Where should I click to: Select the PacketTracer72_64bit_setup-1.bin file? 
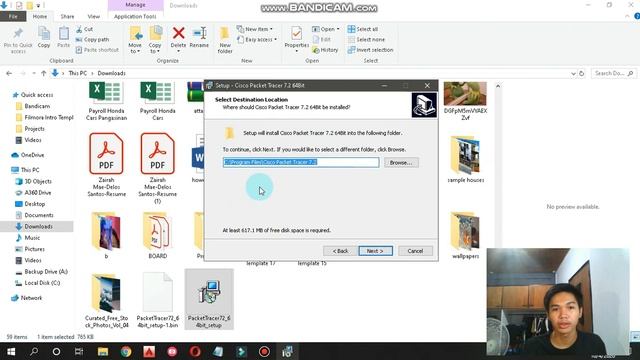[158, 299]
